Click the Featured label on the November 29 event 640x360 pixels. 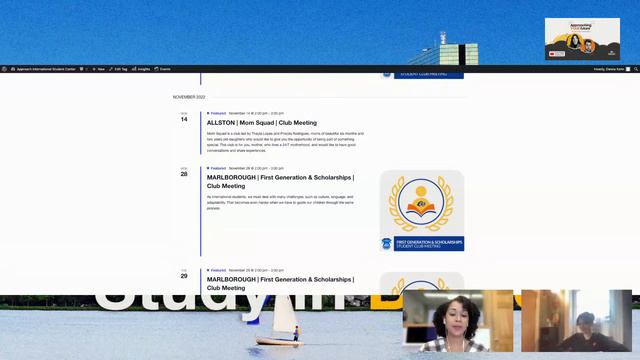[218, 270]
